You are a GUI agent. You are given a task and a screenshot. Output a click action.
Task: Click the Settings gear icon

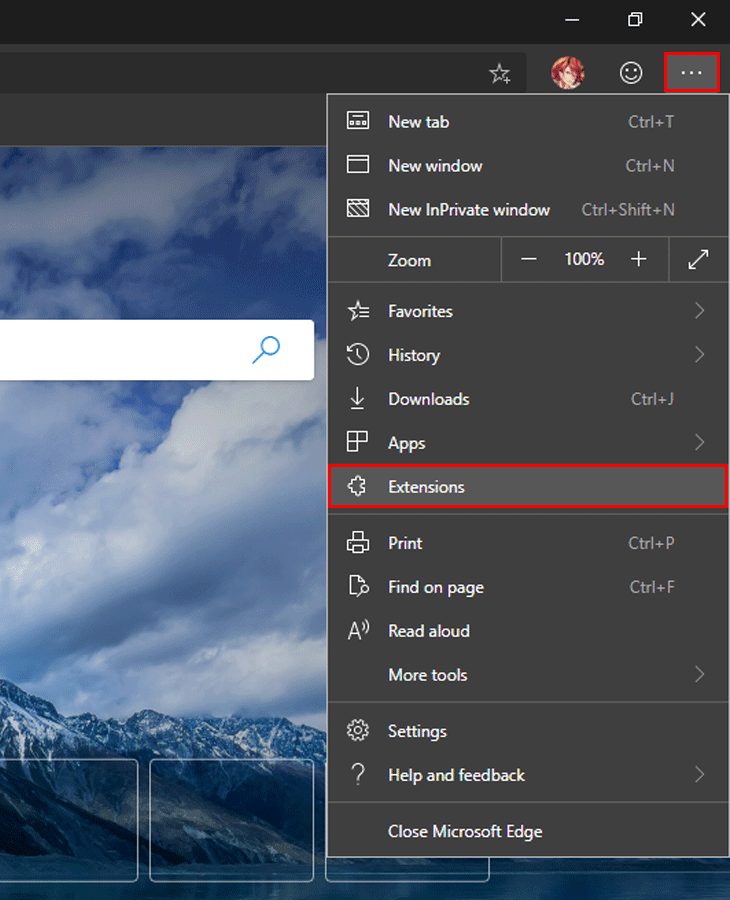358,730
